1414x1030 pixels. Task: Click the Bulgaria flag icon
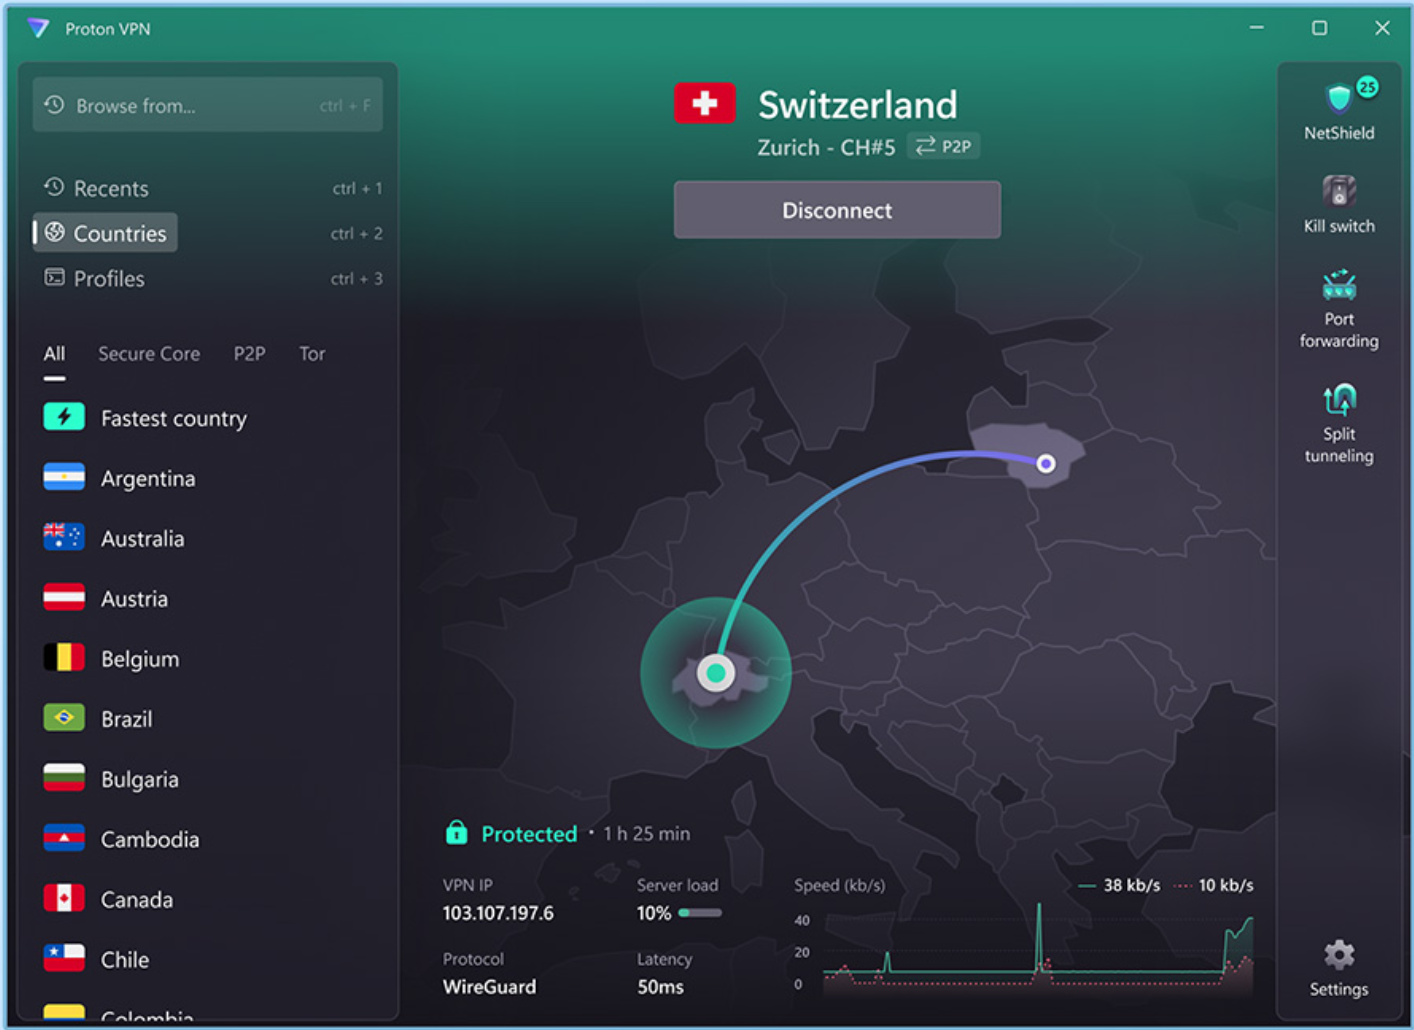coord(64,777)
